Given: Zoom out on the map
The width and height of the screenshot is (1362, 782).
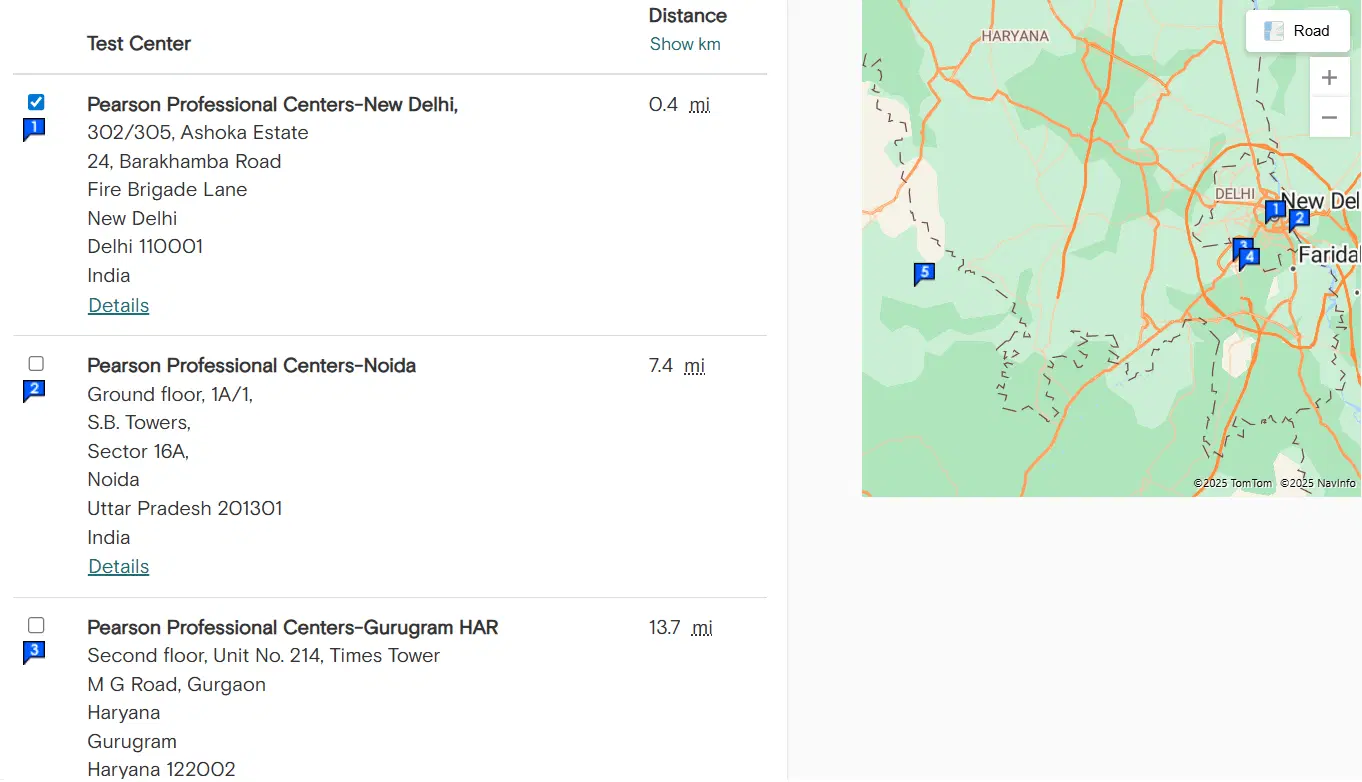Looking at the screenshot, I should point(1329,117).
